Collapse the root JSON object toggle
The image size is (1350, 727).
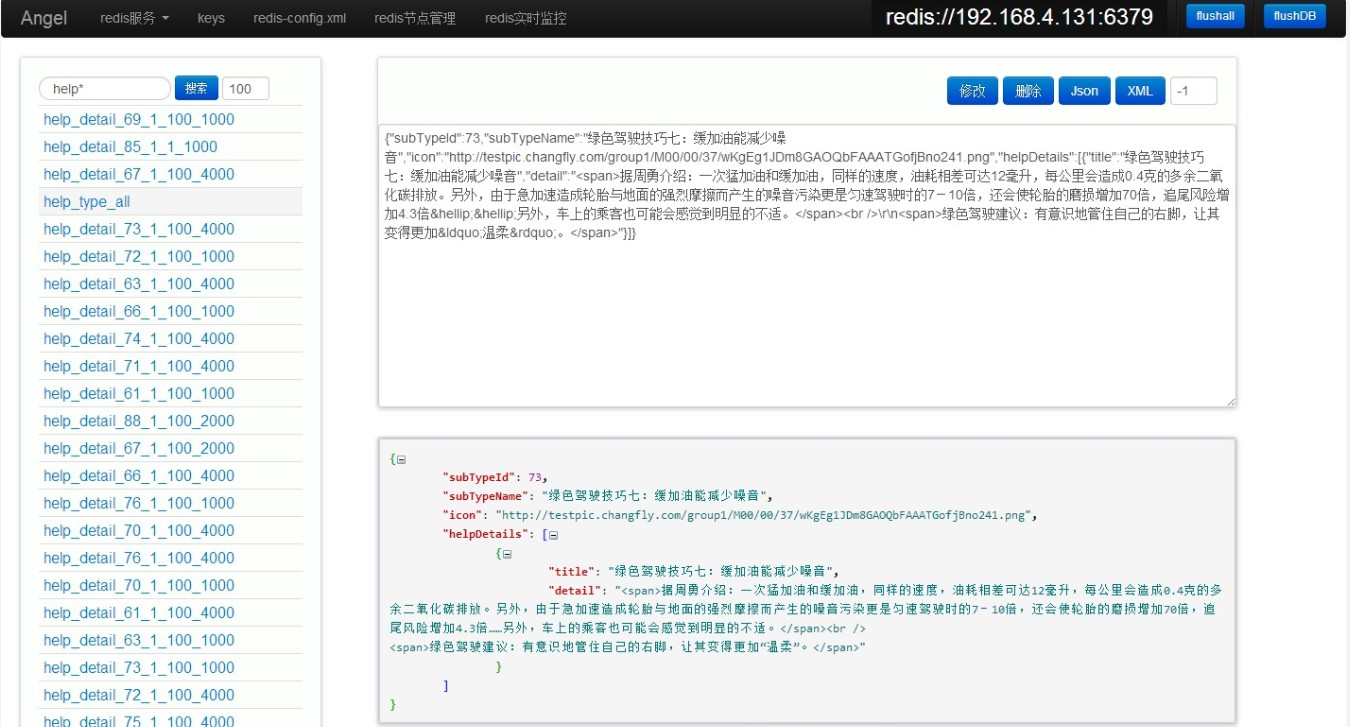pyautogui.click(x=401, y=460)
